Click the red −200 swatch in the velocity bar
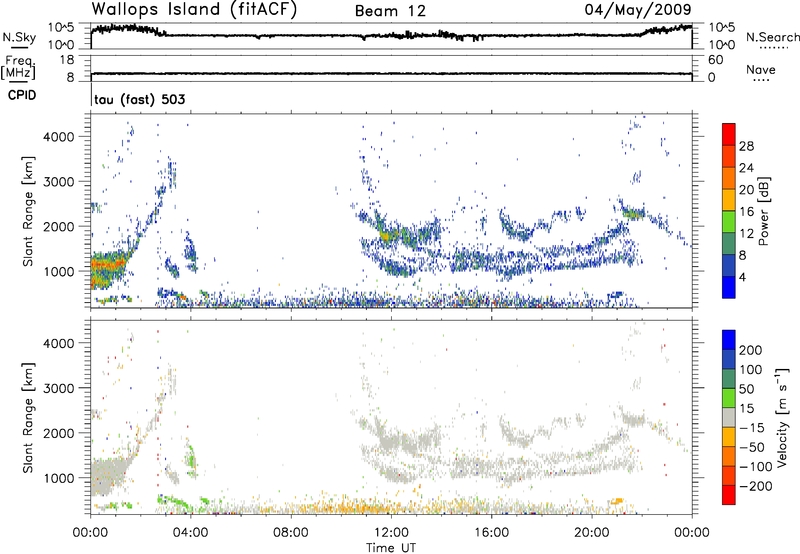 tap(729, 495)
